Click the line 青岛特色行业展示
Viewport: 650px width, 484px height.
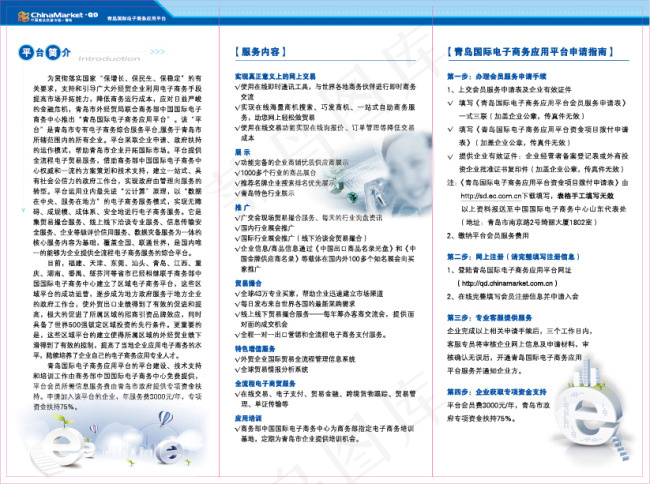pyautogui.click(x=265, y=193)
